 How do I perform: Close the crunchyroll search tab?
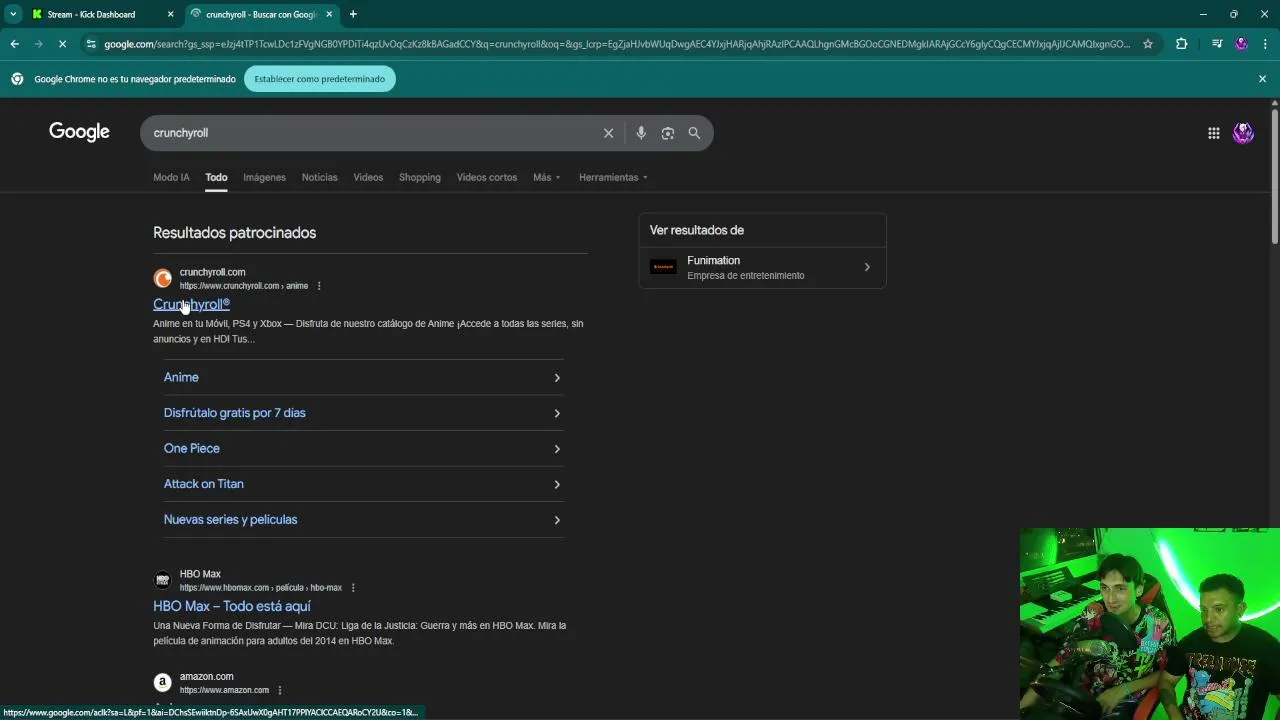(x=329, y=14)
